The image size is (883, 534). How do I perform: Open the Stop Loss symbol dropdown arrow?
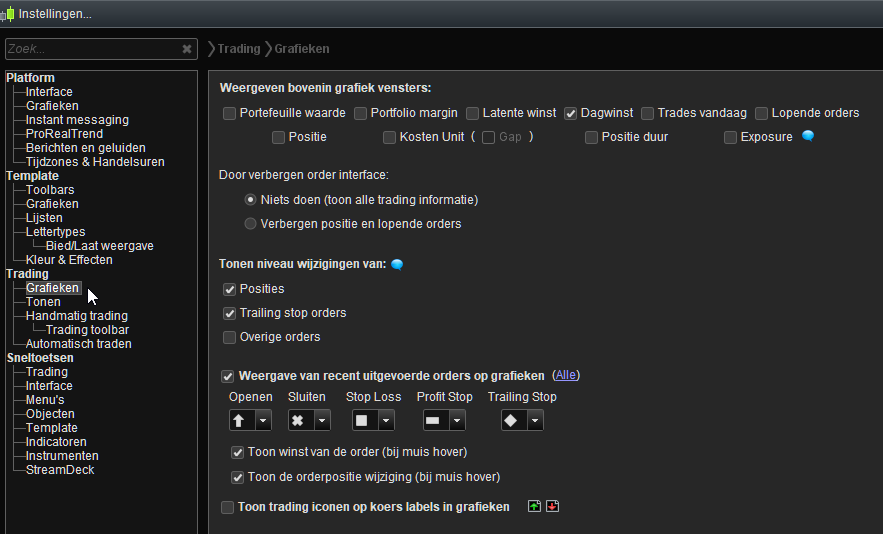[x=384, y=421]
